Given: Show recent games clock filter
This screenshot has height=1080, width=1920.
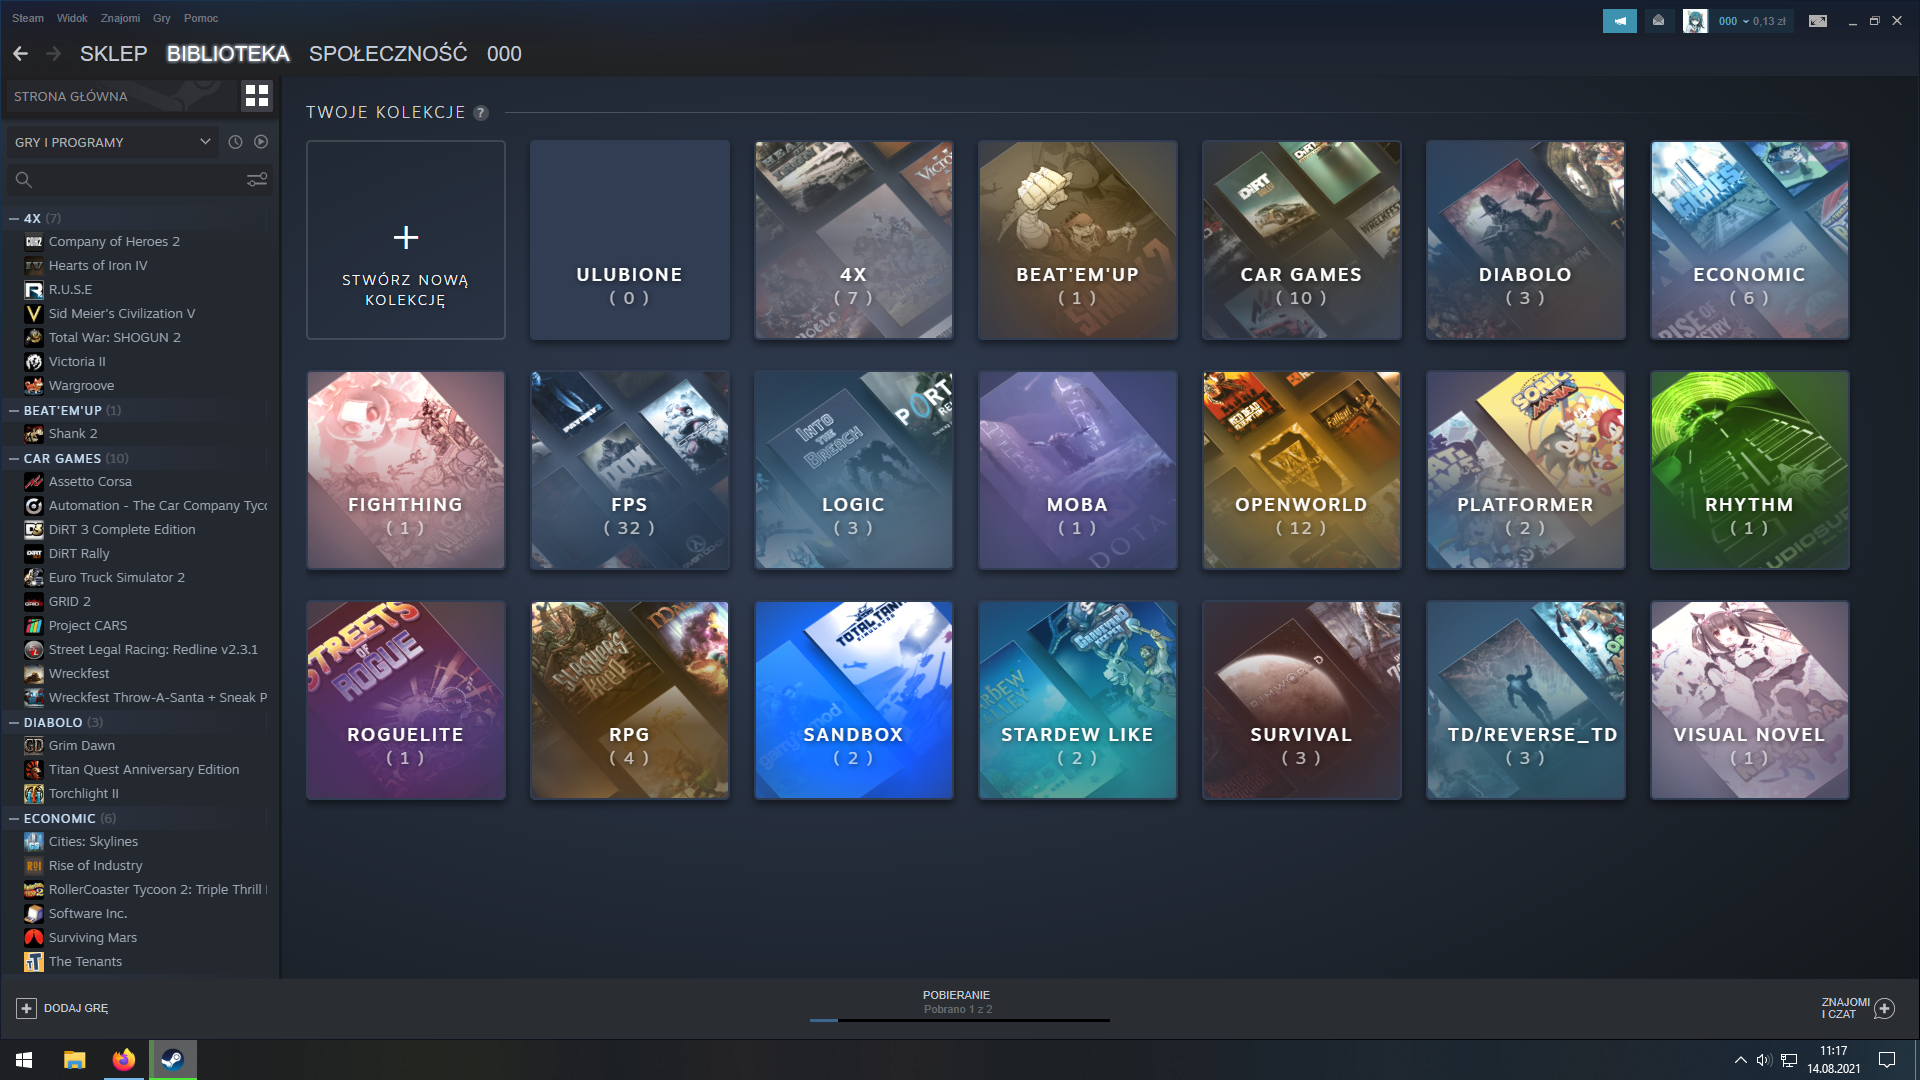Looking at the screenshot, I should (235, 142).
